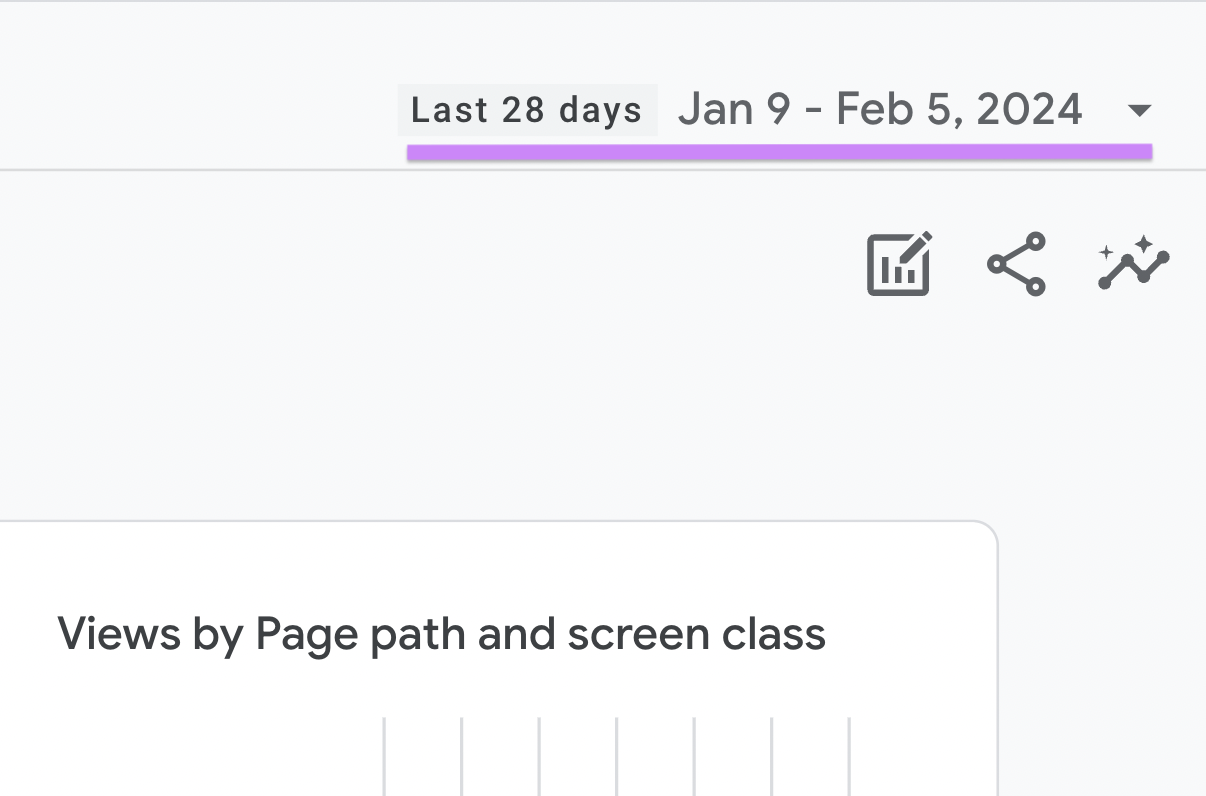Click the dropdown caret next to dates
The image size is (1206, 796).
tap(1139, 110)
